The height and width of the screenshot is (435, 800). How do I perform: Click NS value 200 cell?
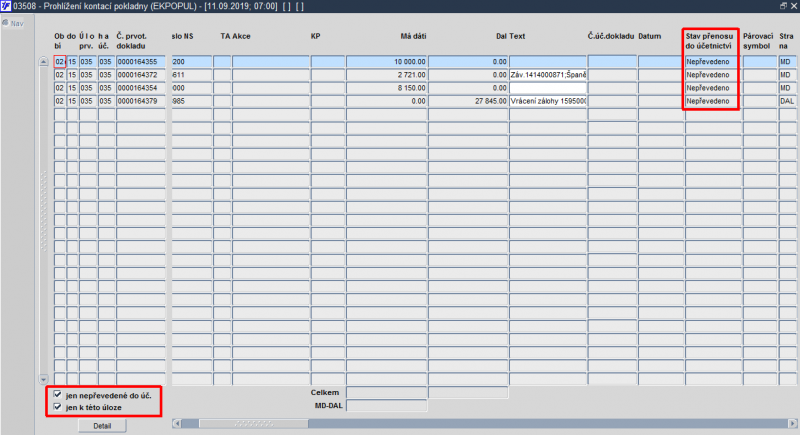click(191, 62)
